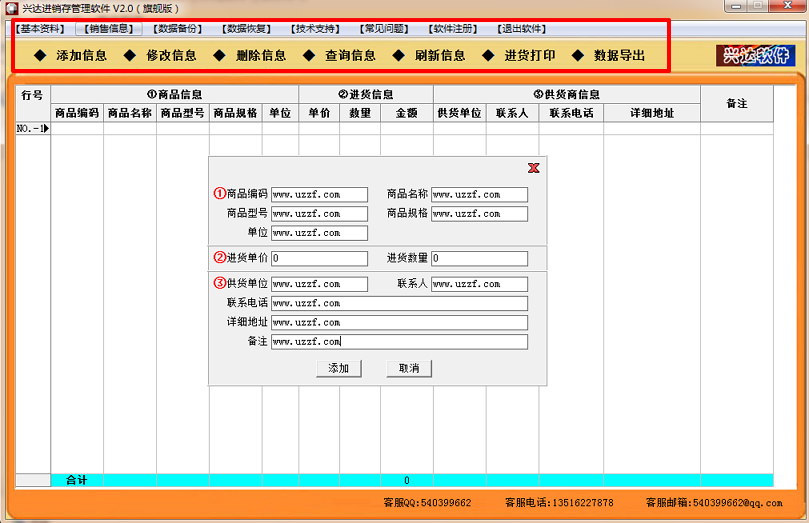This screenshot has height=523, width=809.
Task: Click the application icon in the title bar
Action: 11,9
